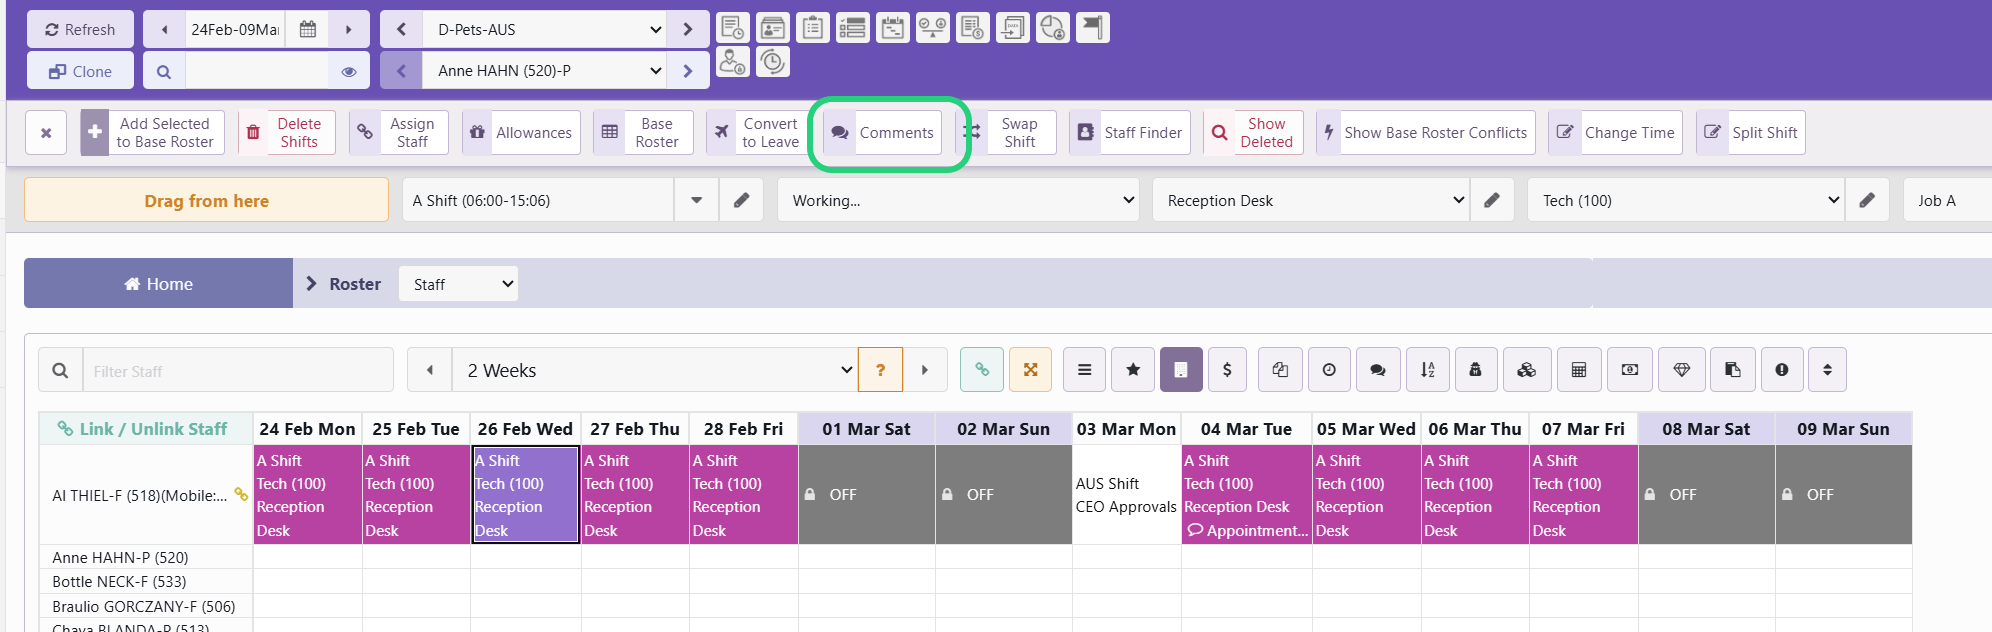
Task: Open the Working... status dropdown
Action: pyautogui.click(x=959, y=200)
